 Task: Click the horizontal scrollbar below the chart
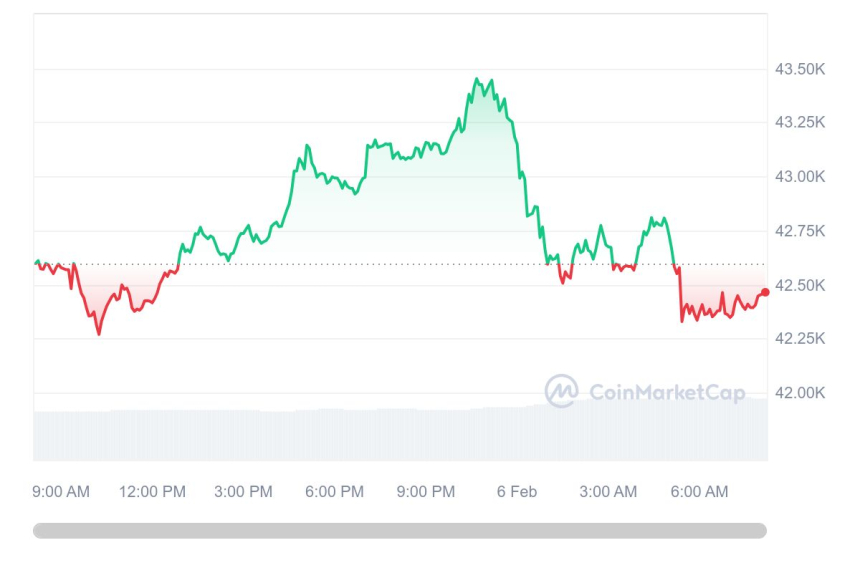coord(400,531)
